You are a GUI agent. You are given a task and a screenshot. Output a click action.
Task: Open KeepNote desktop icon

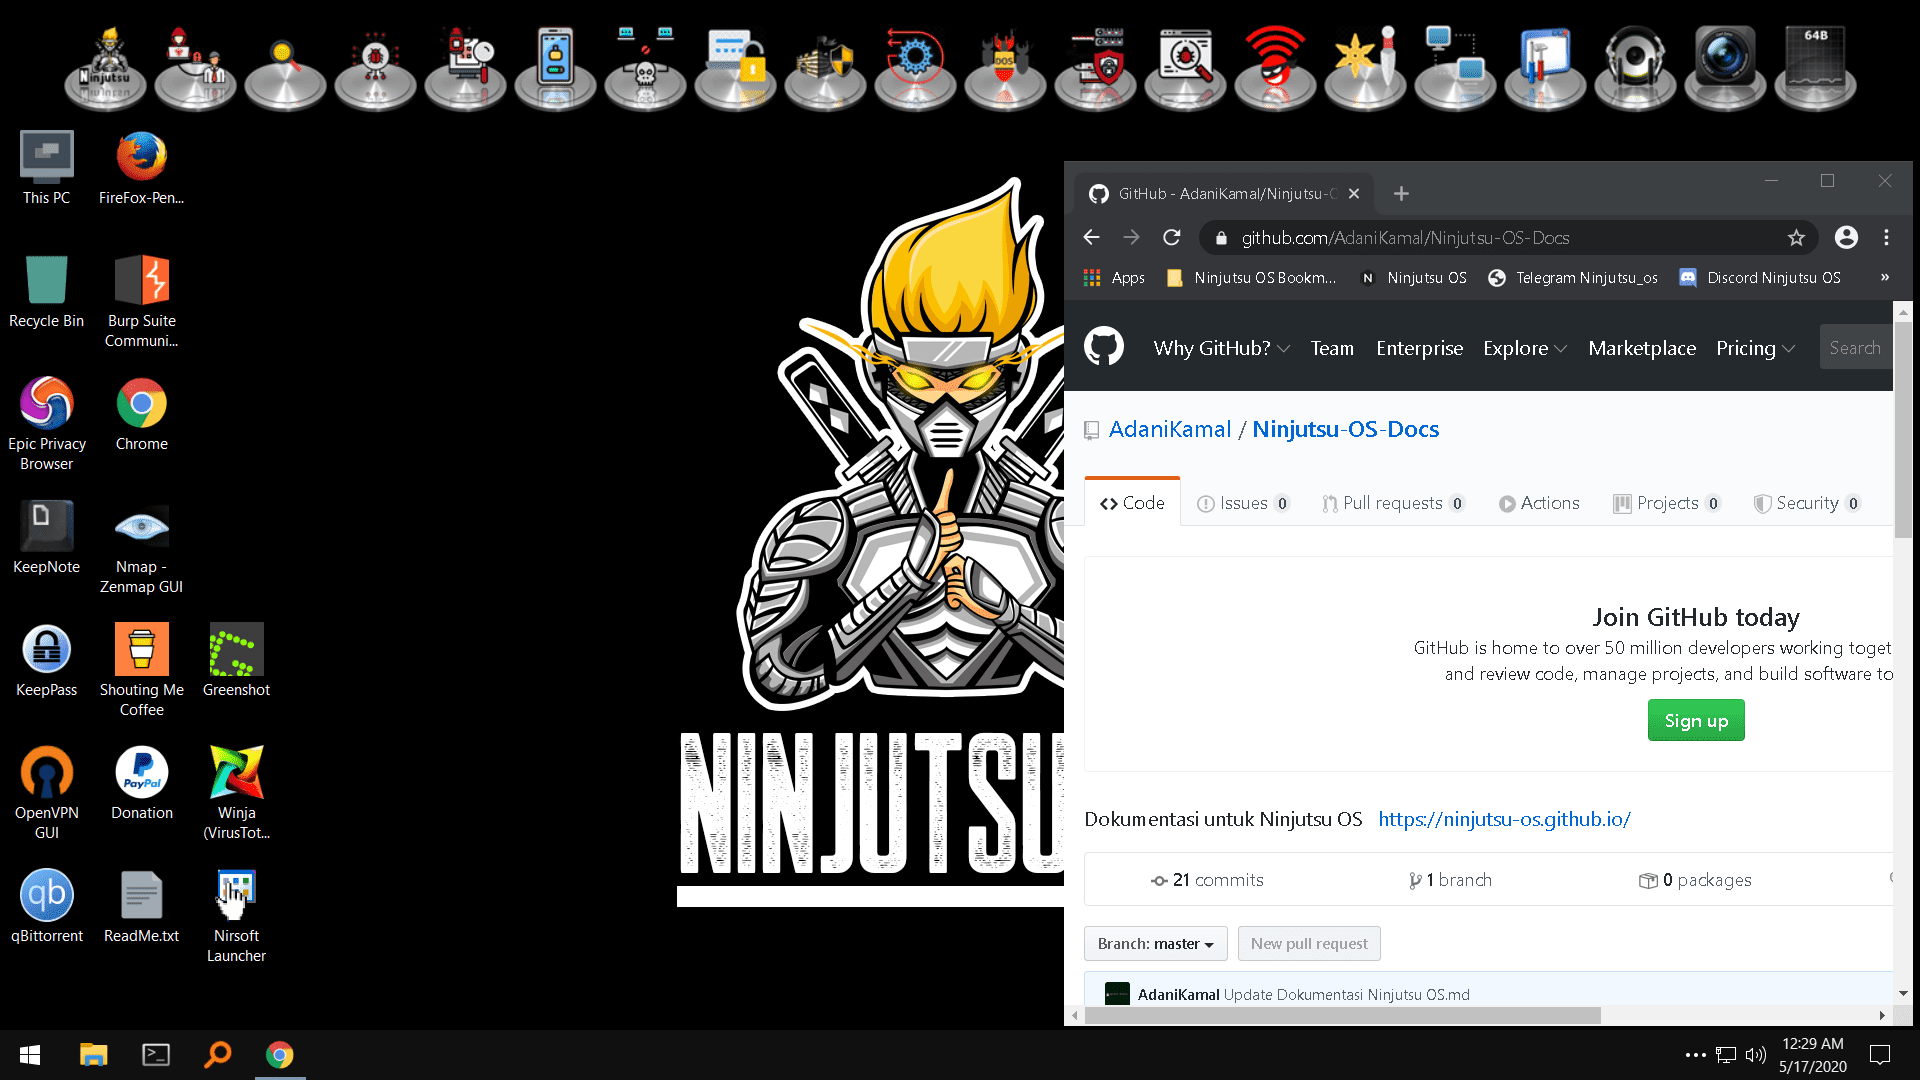46,537
